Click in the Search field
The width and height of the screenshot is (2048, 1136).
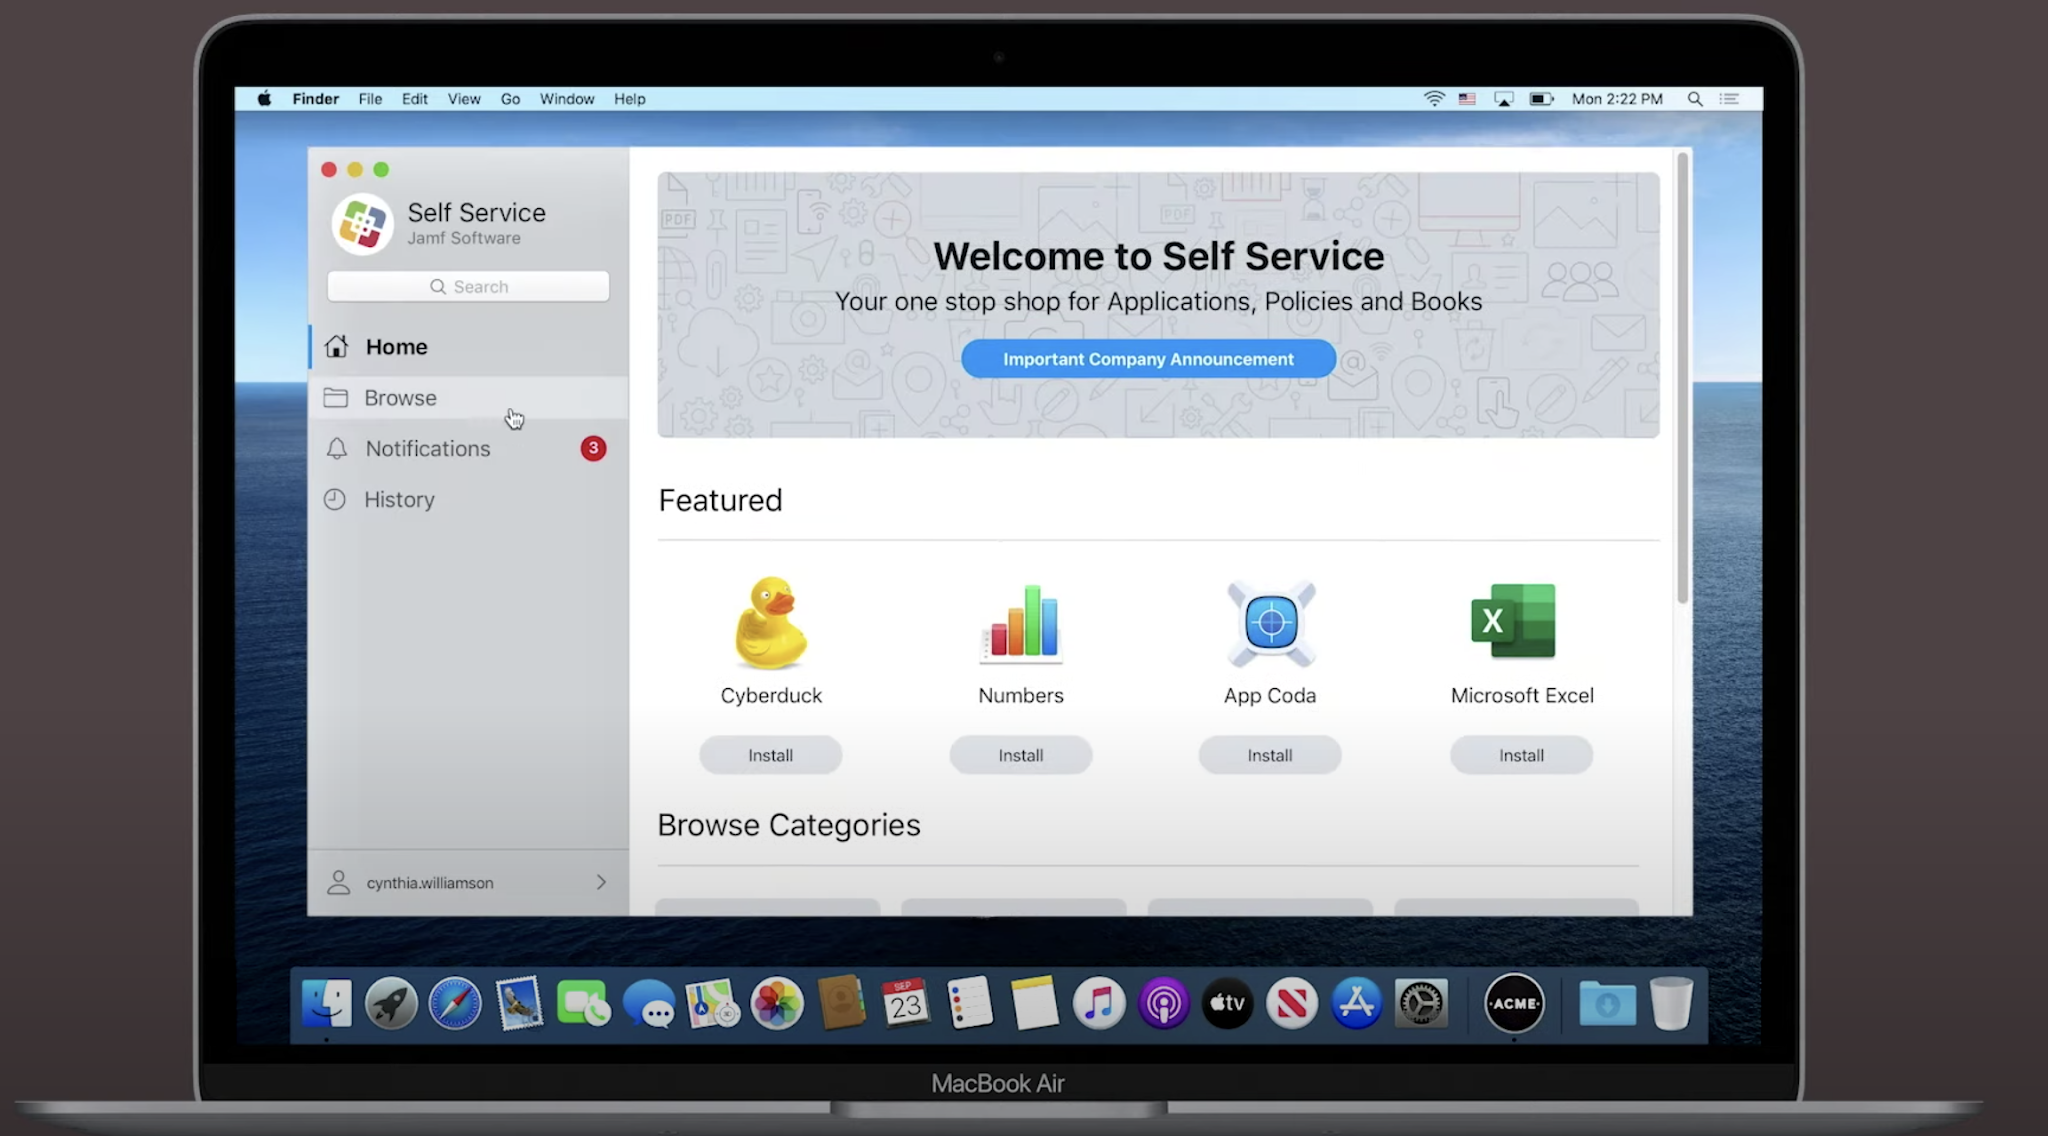coord(468,287)
